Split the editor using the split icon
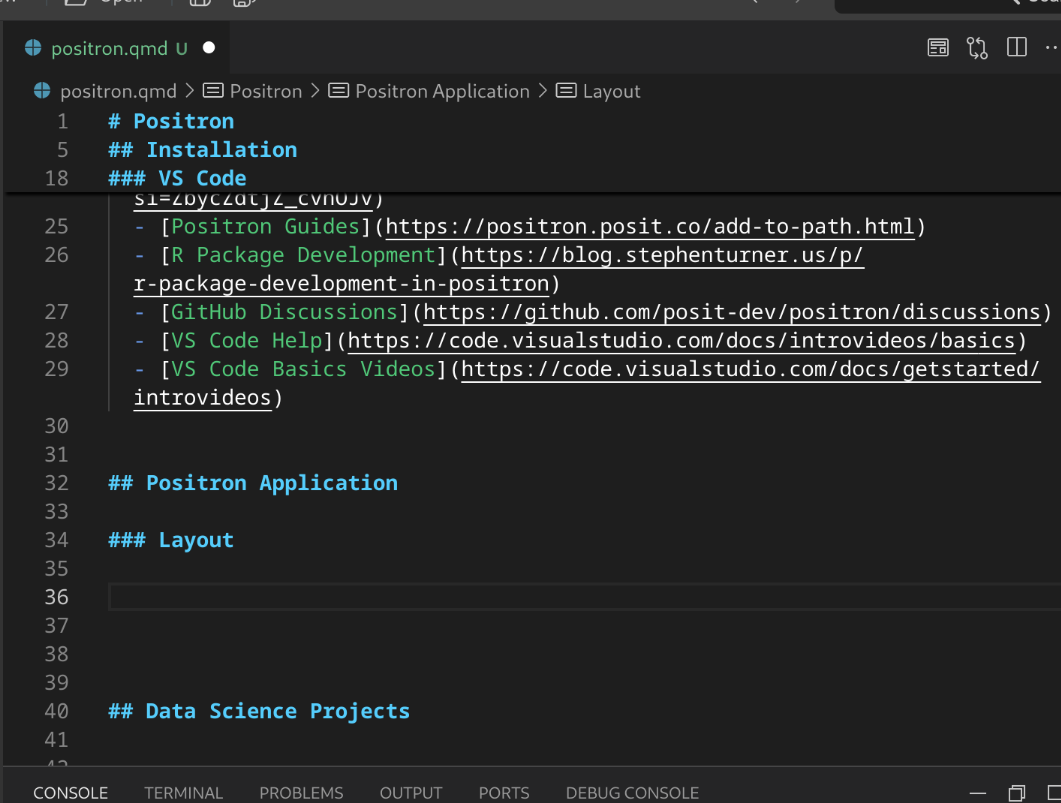This screenshot has width=1061, height=803. 1016,47
